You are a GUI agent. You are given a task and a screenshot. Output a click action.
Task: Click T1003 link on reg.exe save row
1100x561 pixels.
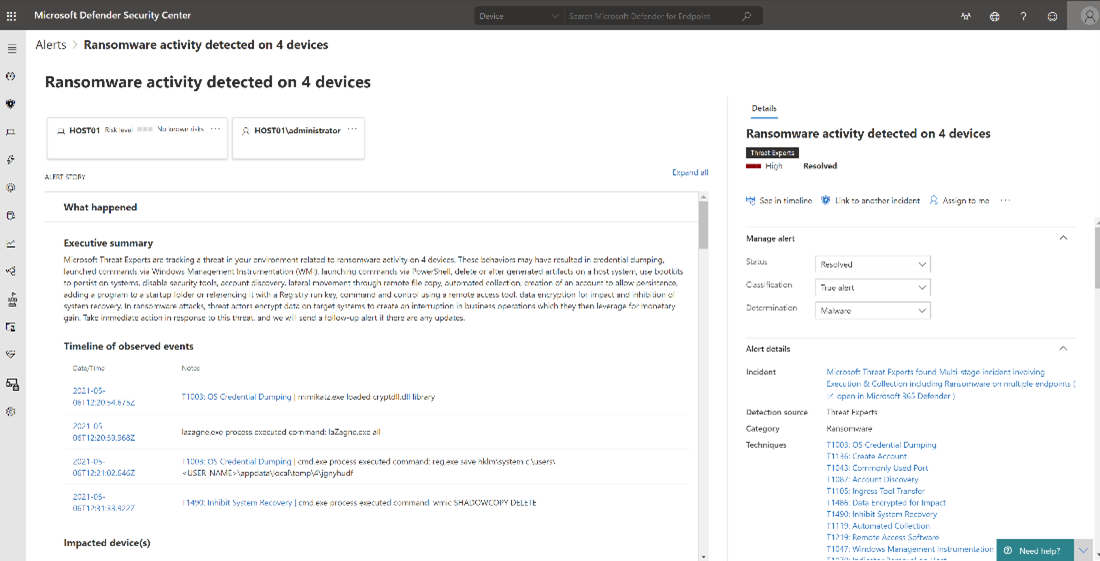coord(236,461)
